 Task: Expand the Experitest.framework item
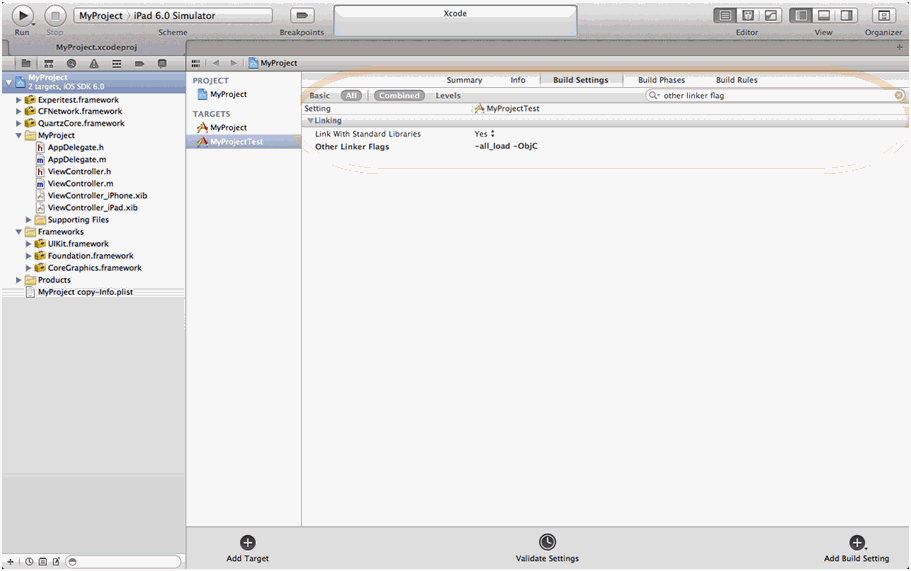pos(18,100)
